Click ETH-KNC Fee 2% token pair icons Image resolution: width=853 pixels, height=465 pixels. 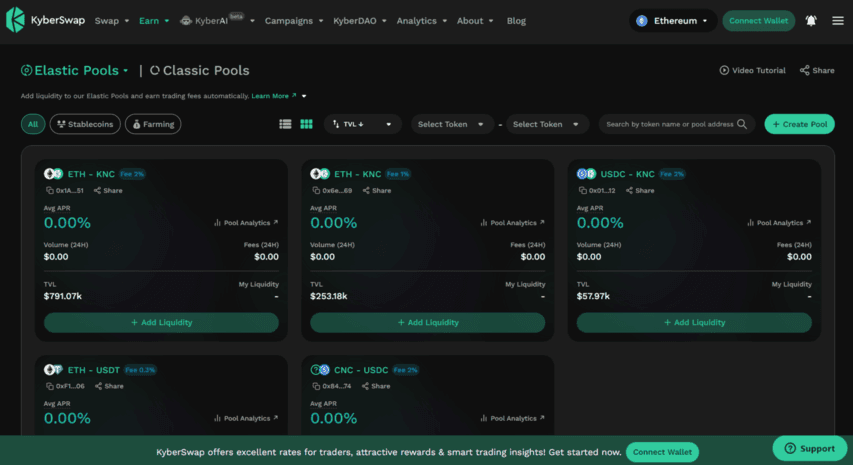(53, 174)
